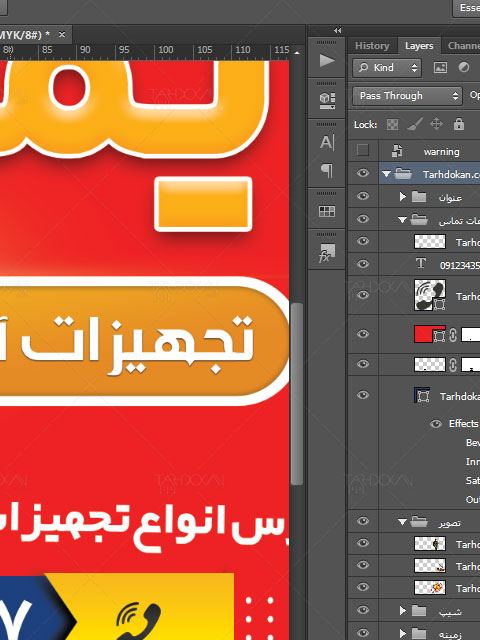Expand the عنوان group arrow

point(402,197)
